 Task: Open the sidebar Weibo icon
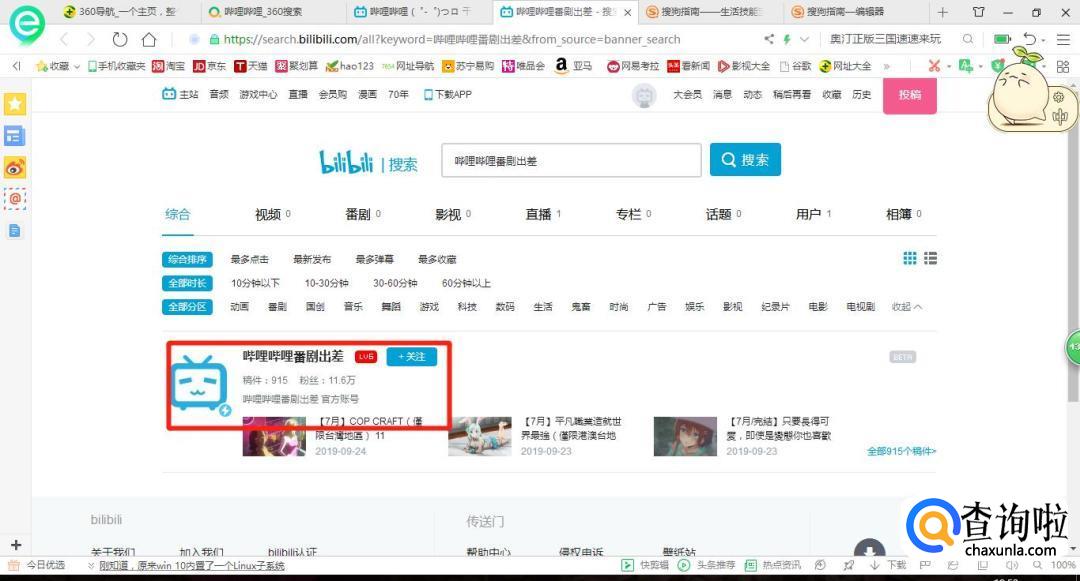[x=14, y=167]
